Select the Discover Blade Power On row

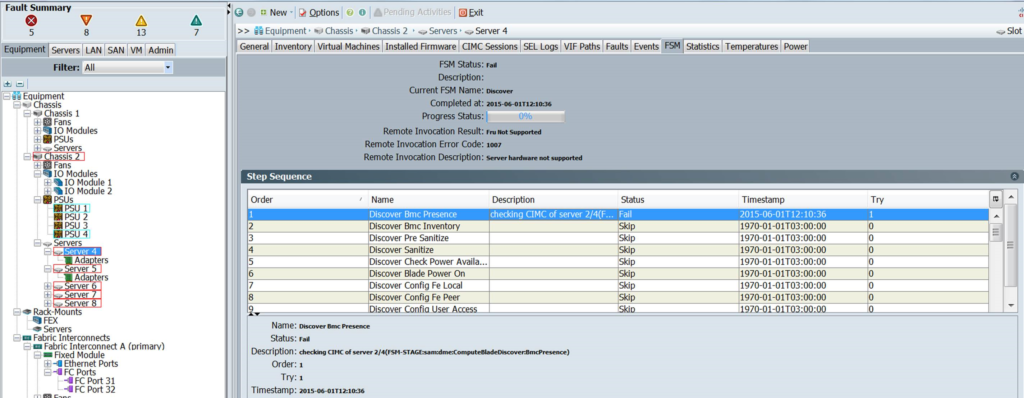(x=618, y=274)
